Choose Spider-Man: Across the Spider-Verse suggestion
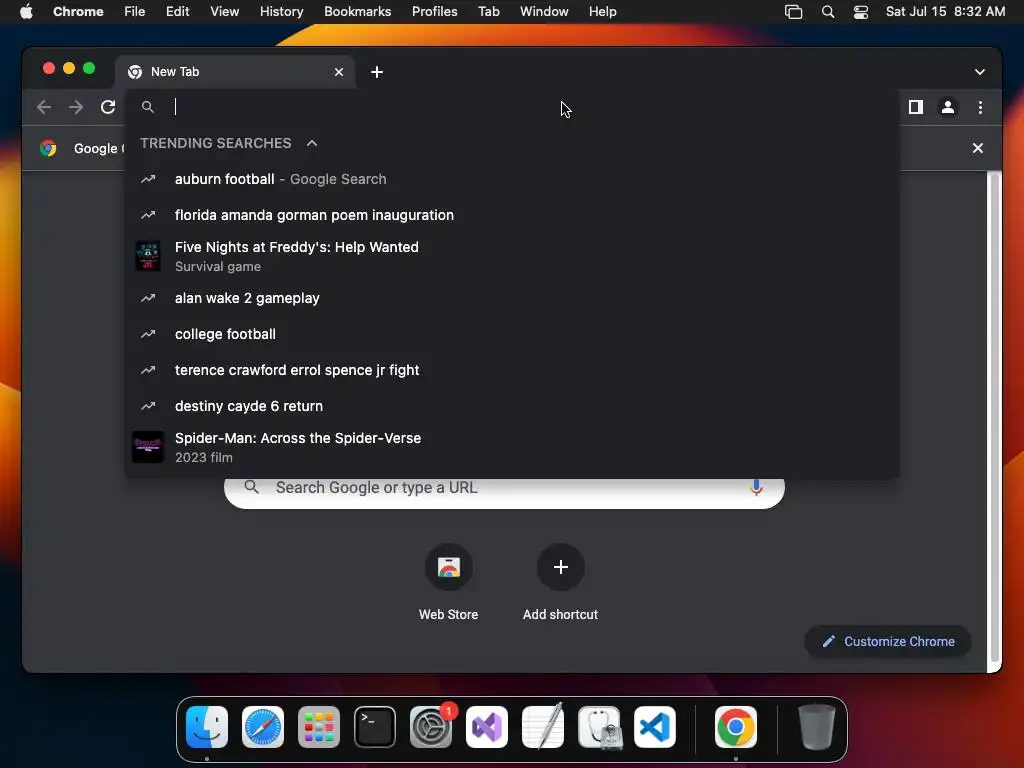Viewport: 1024px width, 768px height. (x=512, y=447)
